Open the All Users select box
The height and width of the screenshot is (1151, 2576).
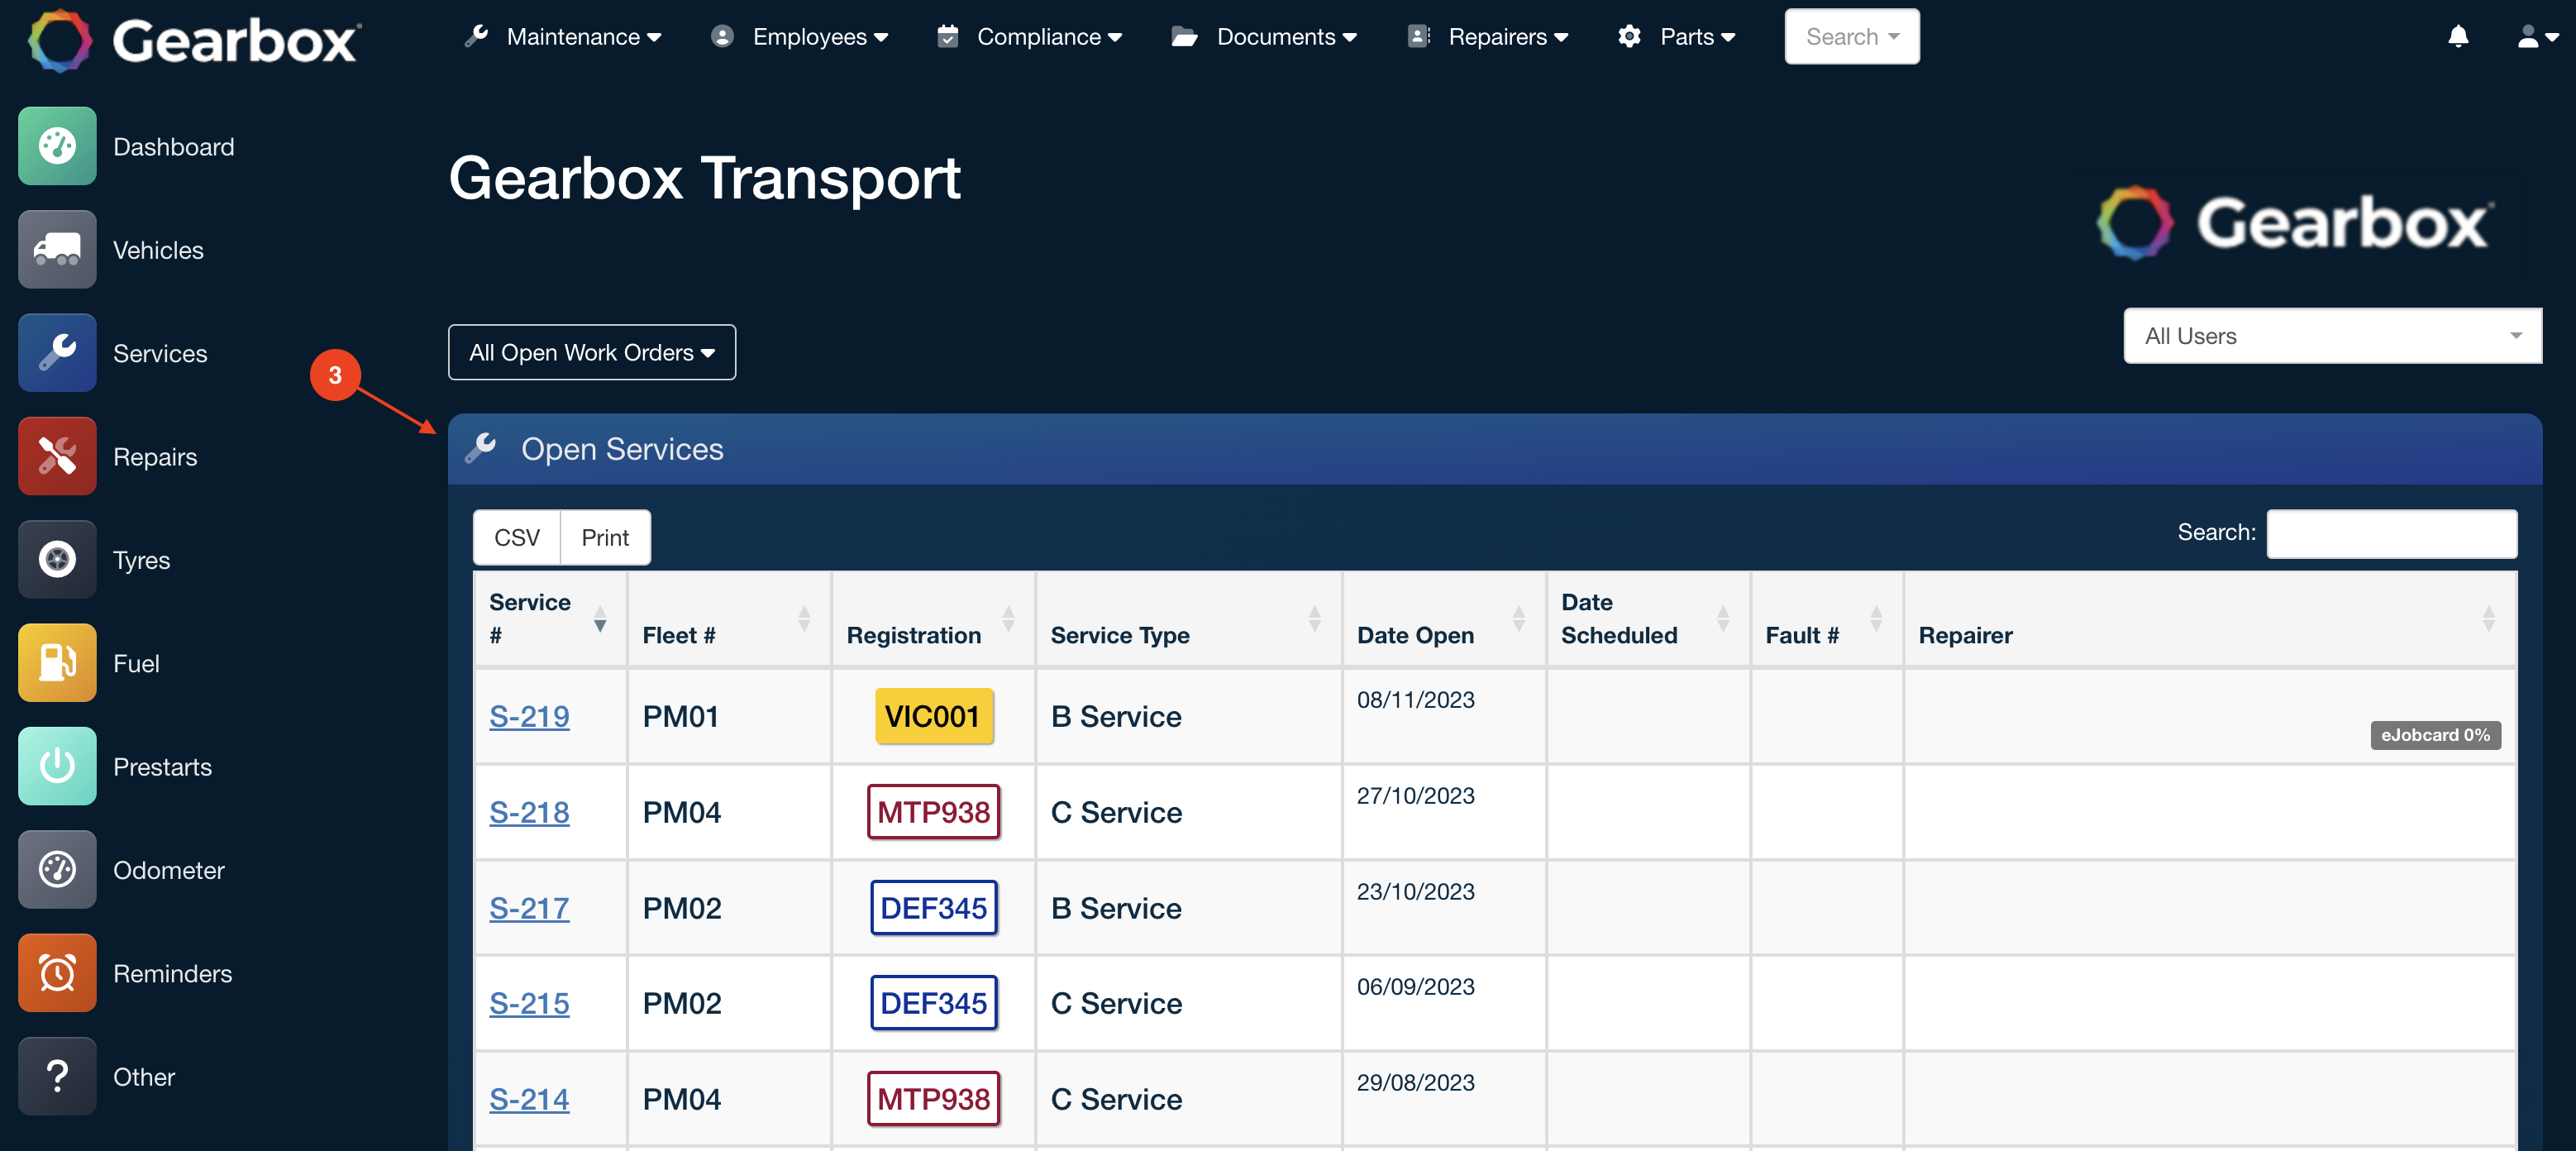pos(2332,336)
